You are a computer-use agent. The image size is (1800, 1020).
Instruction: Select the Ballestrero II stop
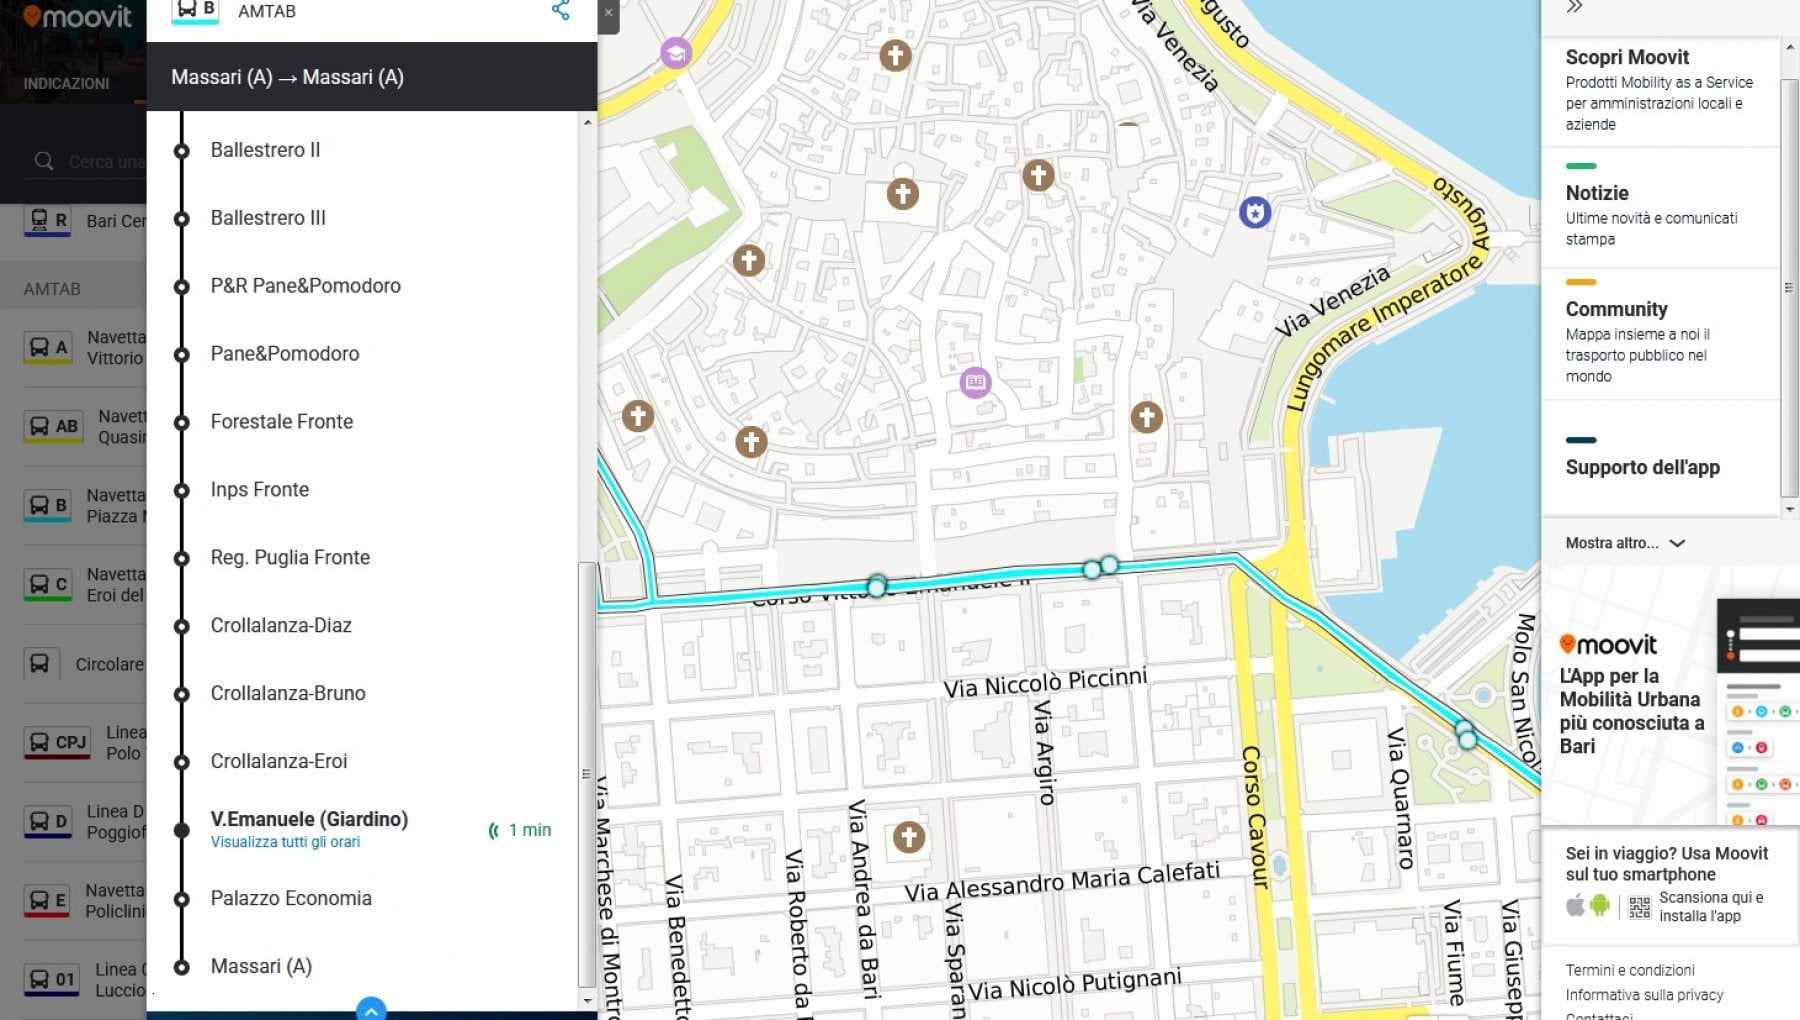265,150
